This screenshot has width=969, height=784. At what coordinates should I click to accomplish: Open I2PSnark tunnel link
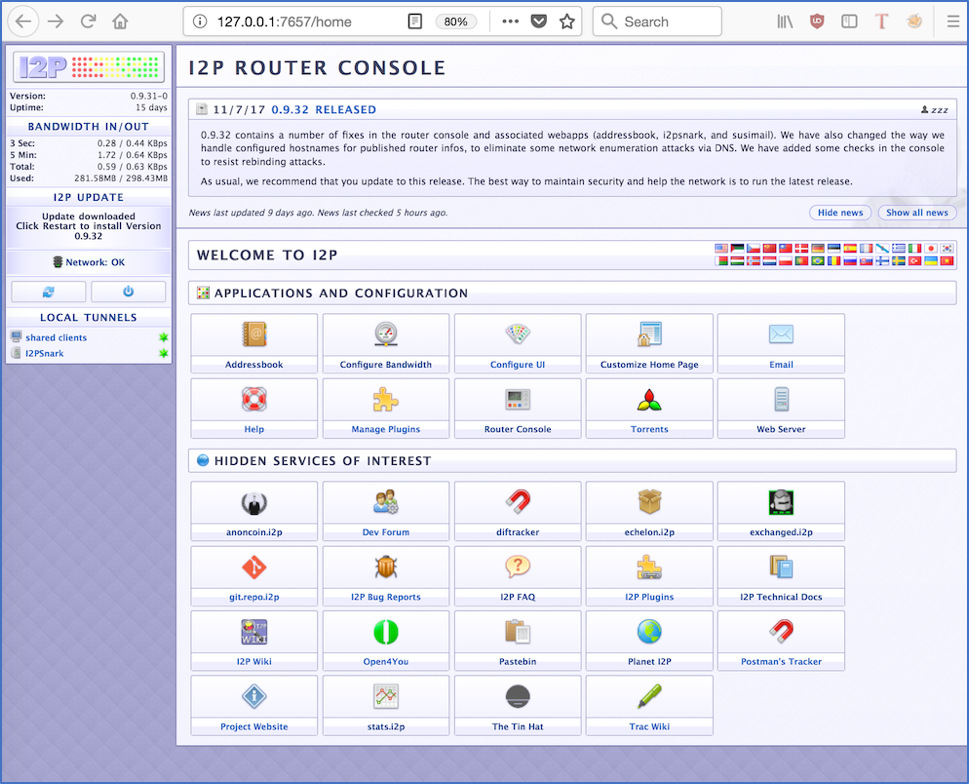tap(44, 353)
